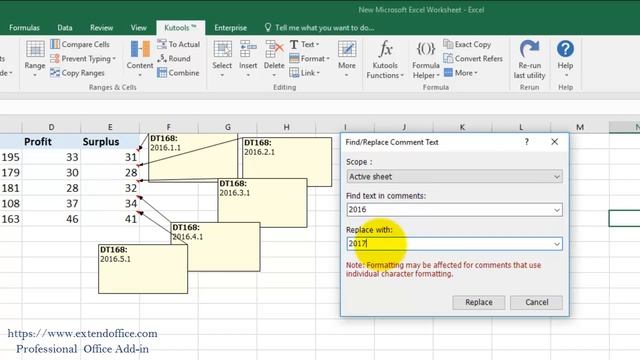Screen dimensions: 640x360
Task: Select column K header
Action: click(x=462, y=127)
